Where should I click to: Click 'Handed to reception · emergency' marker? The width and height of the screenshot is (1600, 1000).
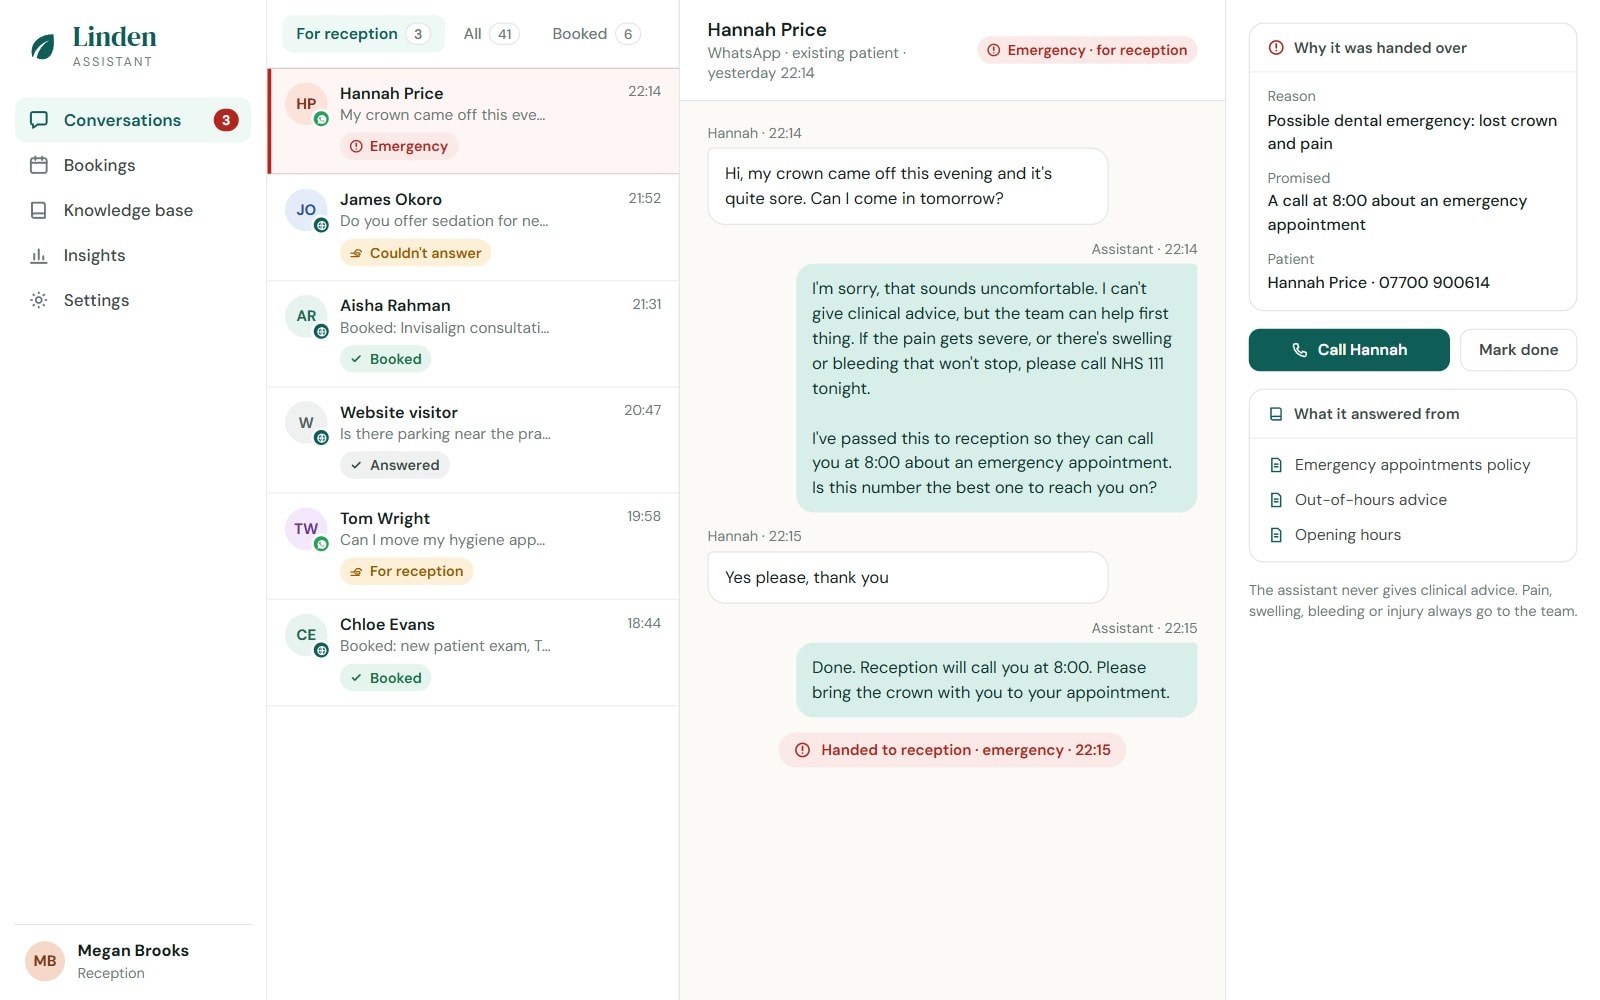coord(952,750)
